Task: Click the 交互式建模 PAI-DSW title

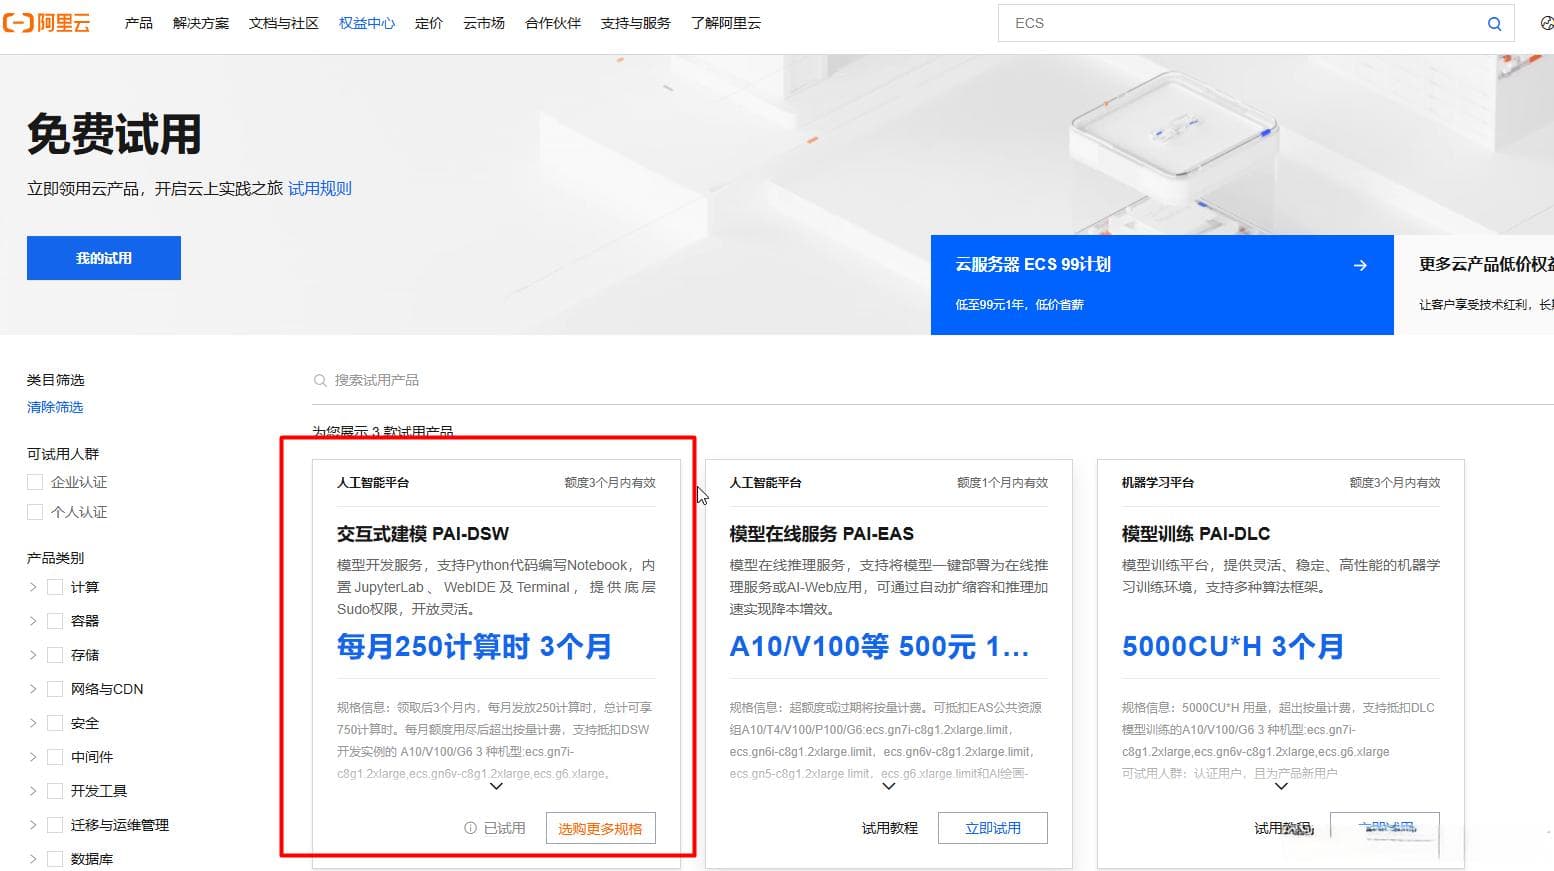Action: [423, 533]
